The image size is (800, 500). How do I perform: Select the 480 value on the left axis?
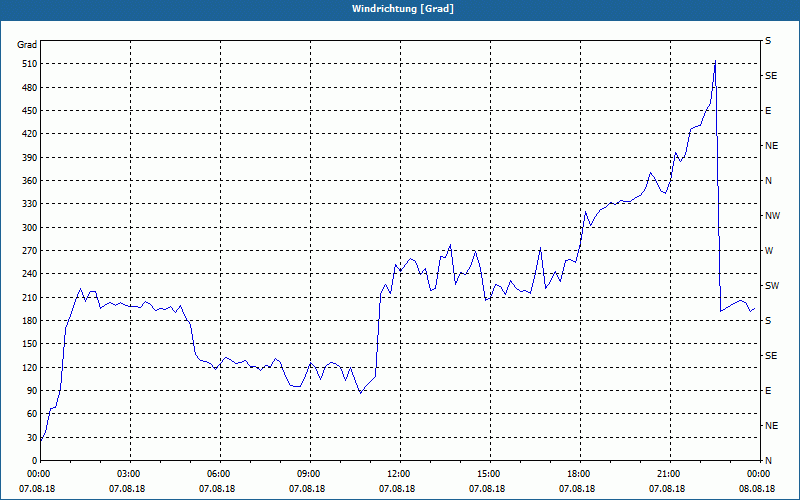click(30, 88)
